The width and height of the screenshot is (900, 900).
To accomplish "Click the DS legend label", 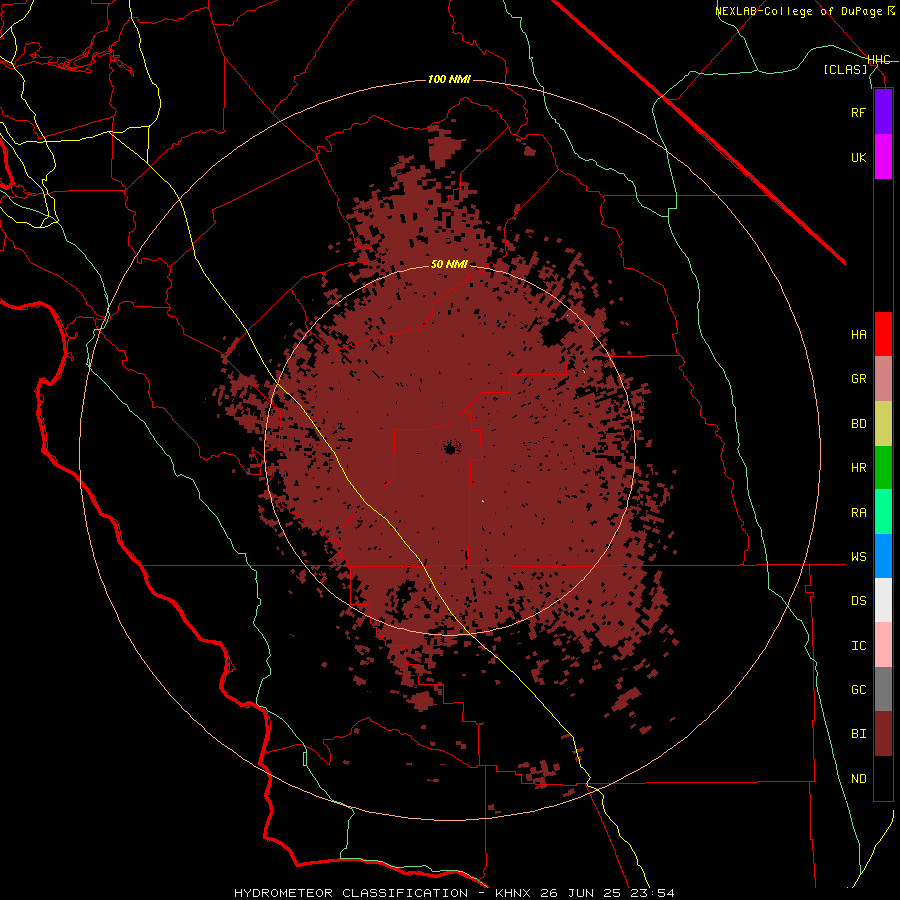I will pos(858,601).
